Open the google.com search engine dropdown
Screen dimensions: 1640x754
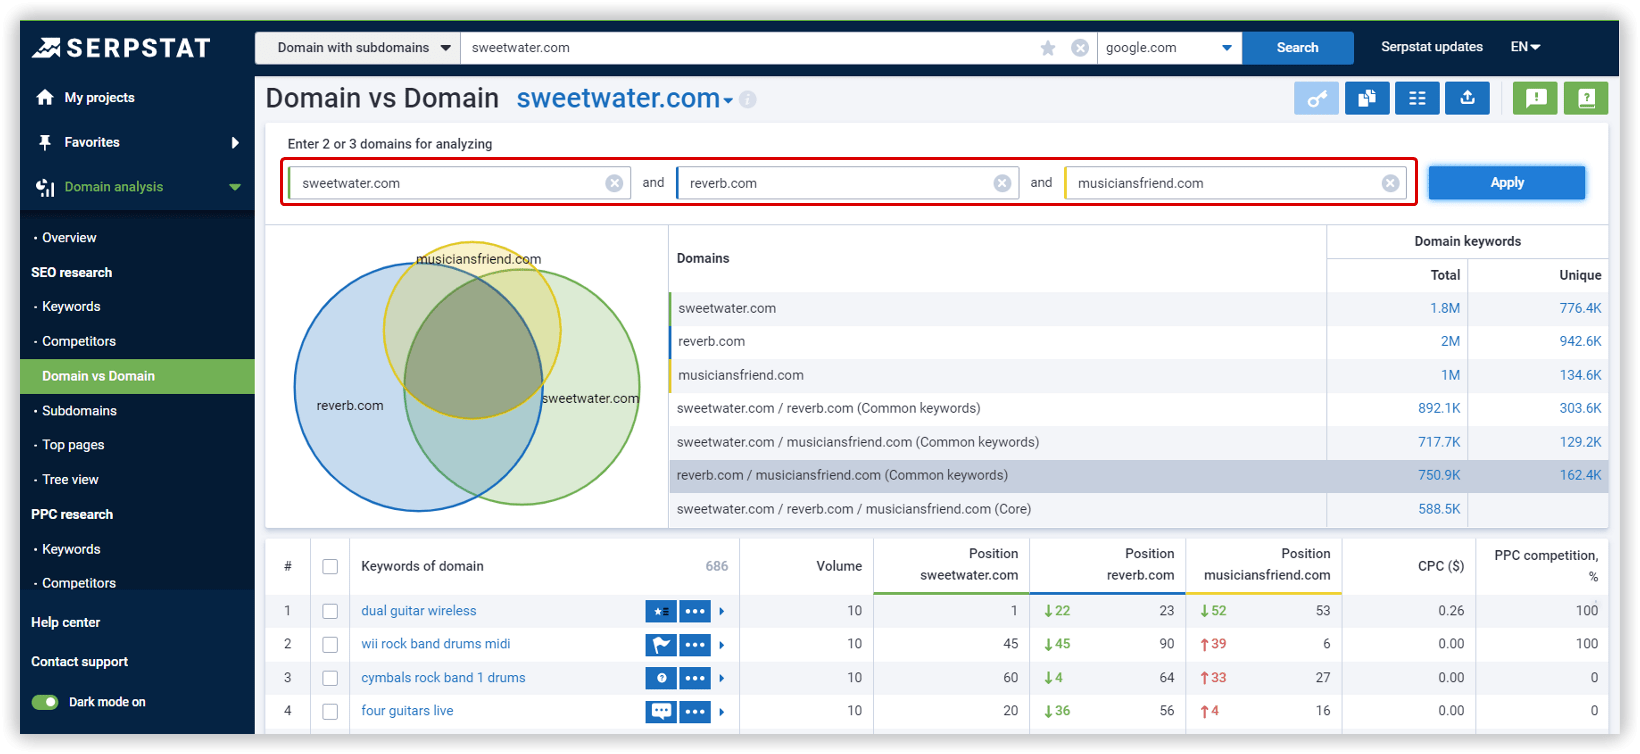coord(1169,48)
